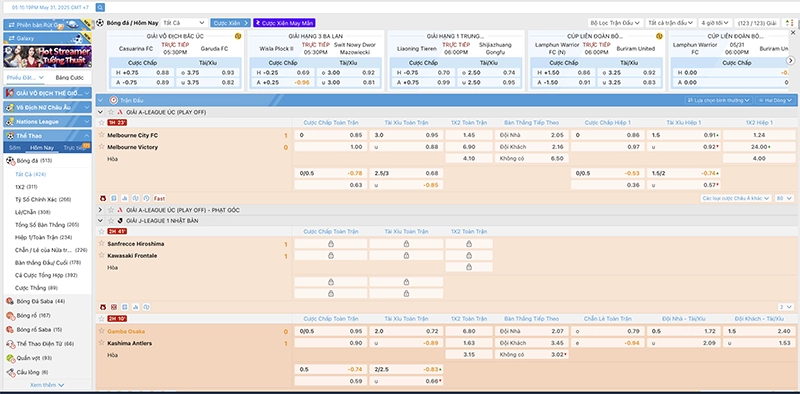Click the Bóng Đá Saba sport icon
The image size is (800, 394).
tap(10, 301)
